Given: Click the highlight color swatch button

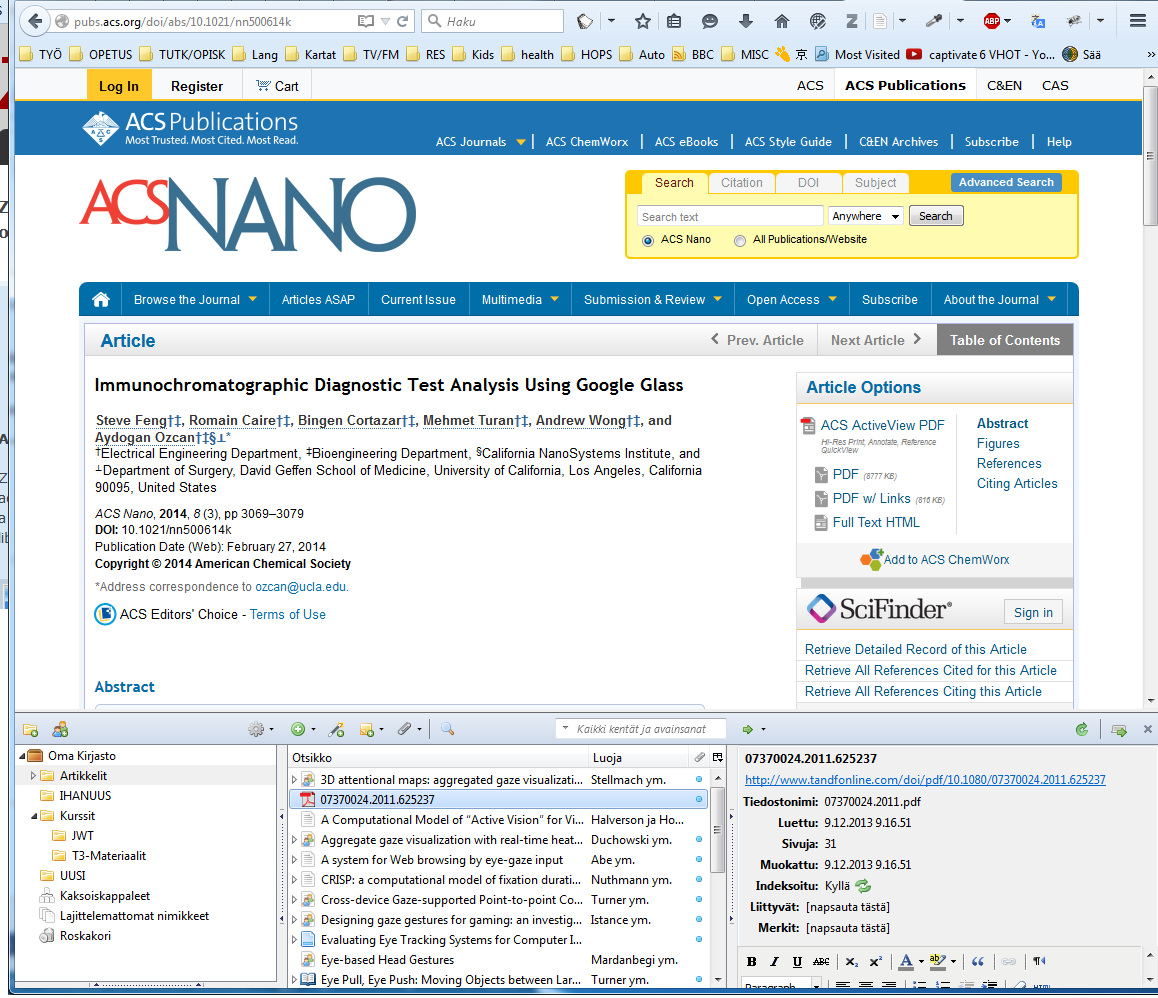Looking at the screenshot, I should tap(937, 961).
